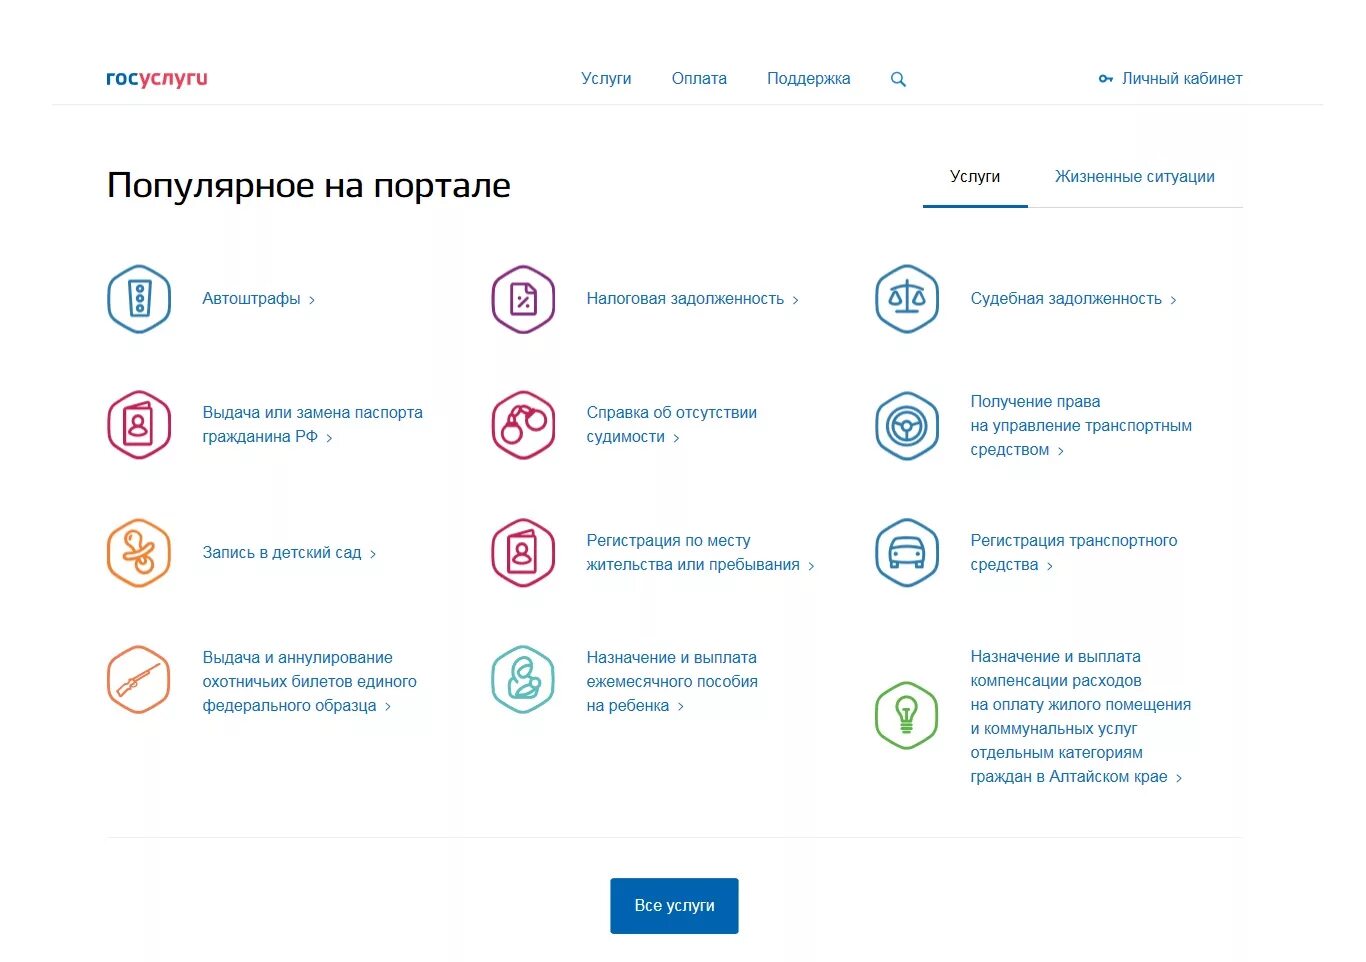Click the key icon beside Личный кабинет
This screenshot has width=1366, height=962.
click(1105, 79)
